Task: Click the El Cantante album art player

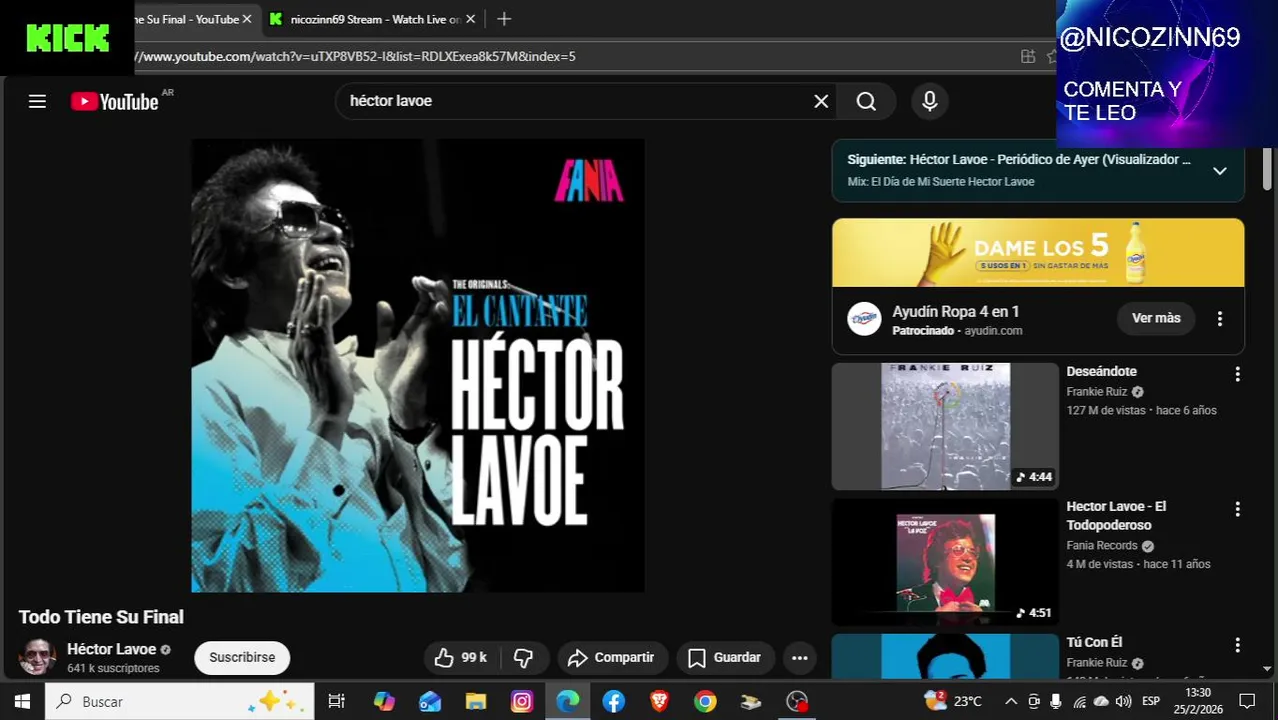Action: coord(418,365)
